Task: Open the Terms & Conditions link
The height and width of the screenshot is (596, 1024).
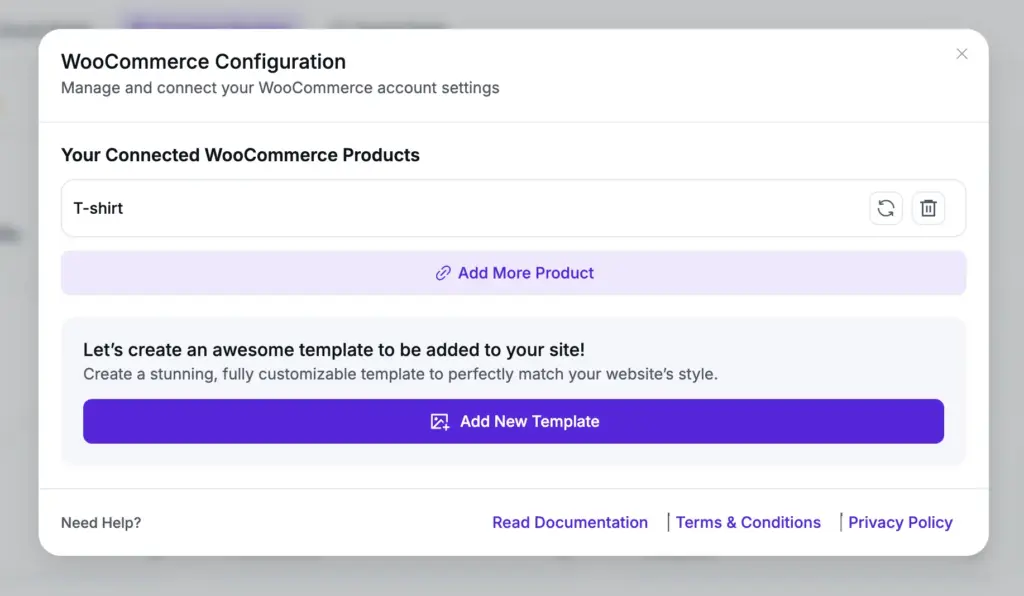Action: pyautogui.click(x=748, y=522)
